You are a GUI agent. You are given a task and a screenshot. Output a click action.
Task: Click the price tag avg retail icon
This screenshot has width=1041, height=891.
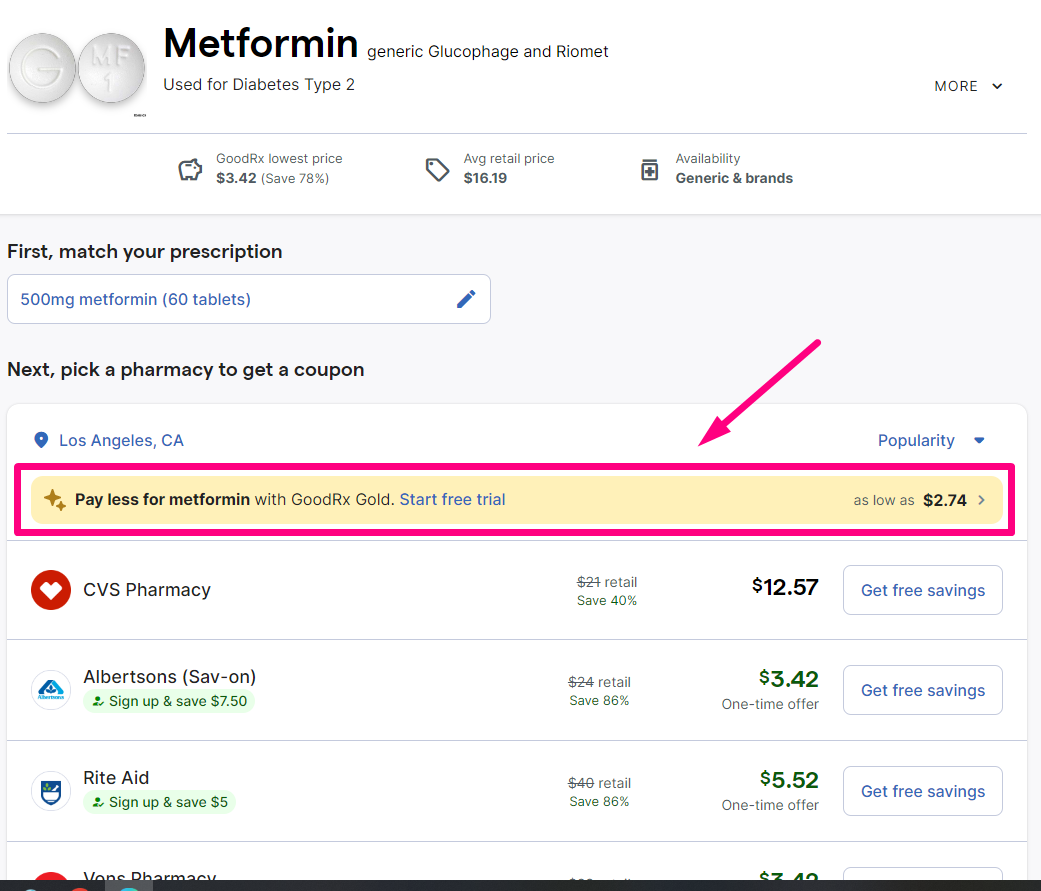click(437, 170)
